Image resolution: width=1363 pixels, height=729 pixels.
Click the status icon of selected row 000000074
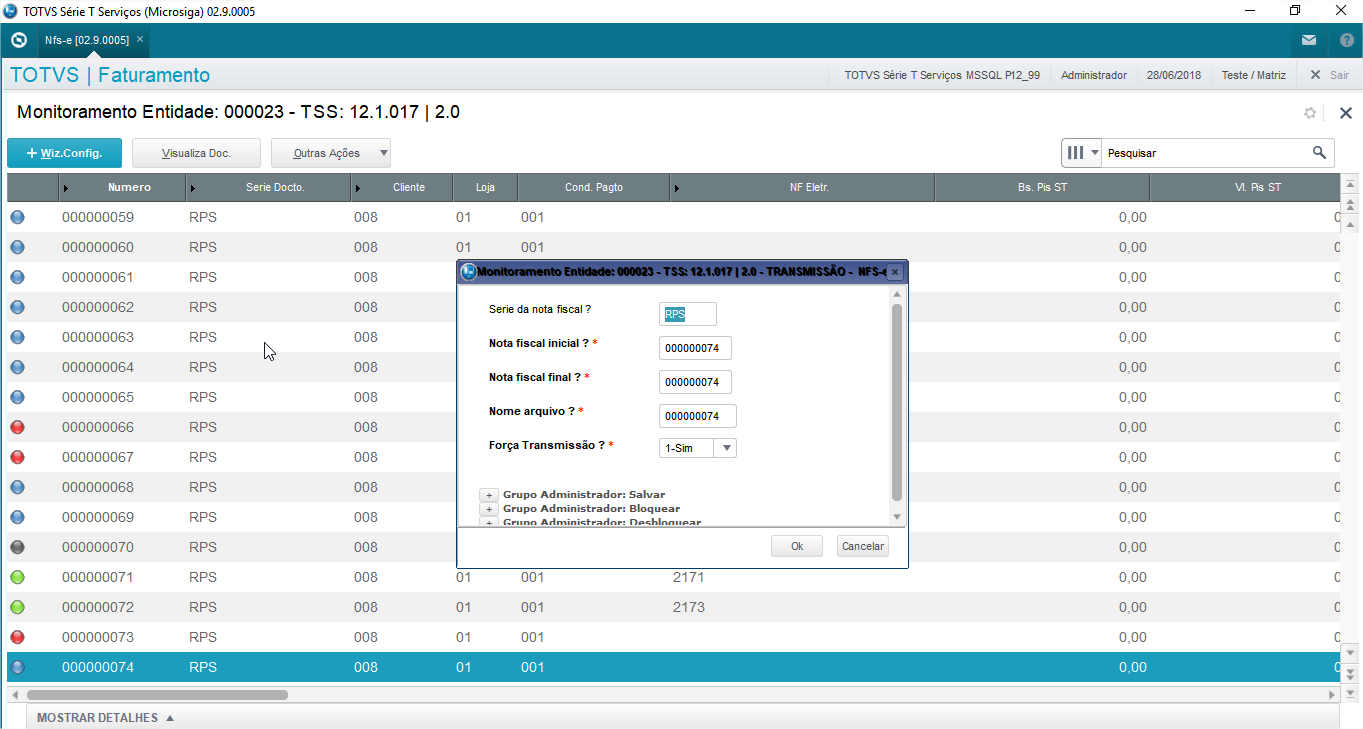(17, 667)
